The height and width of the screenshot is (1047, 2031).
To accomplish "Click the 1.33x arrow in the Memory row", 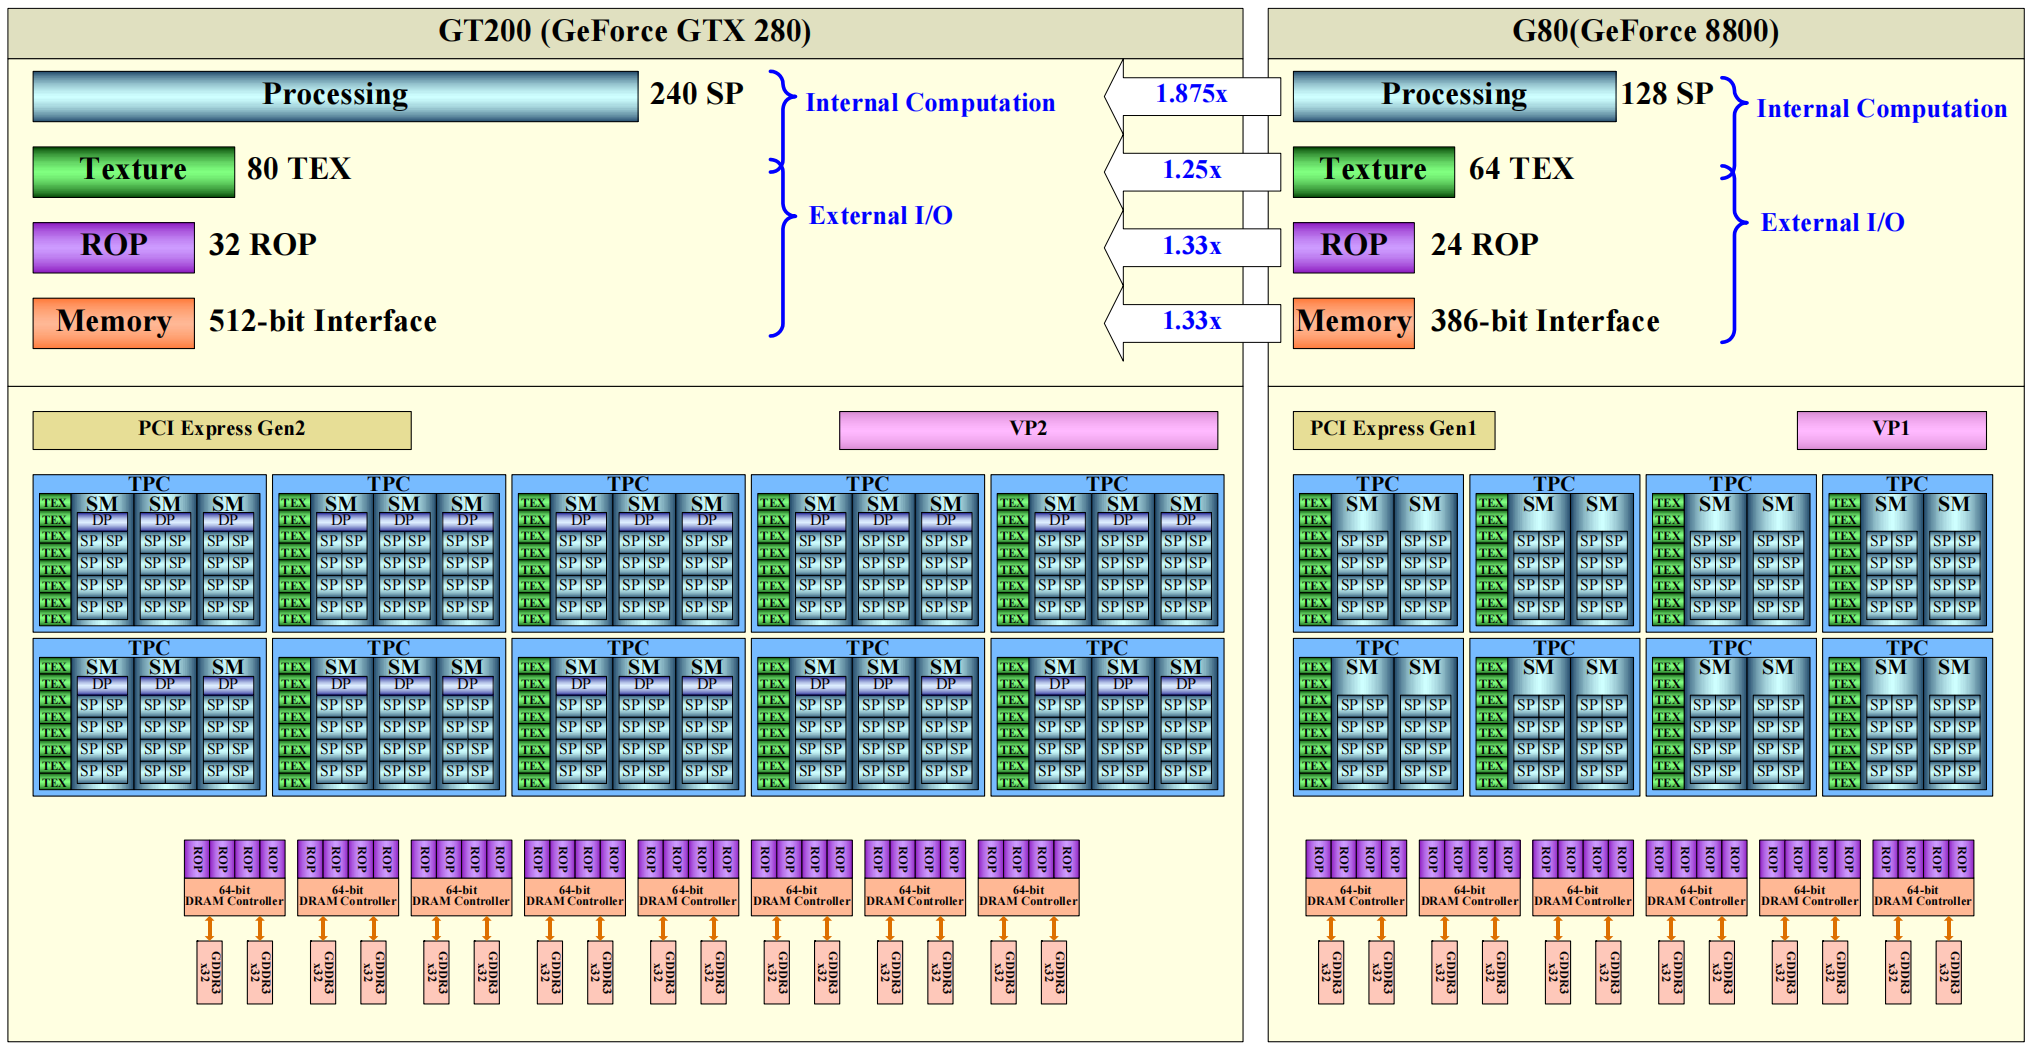I will [x=1192, y=322].
